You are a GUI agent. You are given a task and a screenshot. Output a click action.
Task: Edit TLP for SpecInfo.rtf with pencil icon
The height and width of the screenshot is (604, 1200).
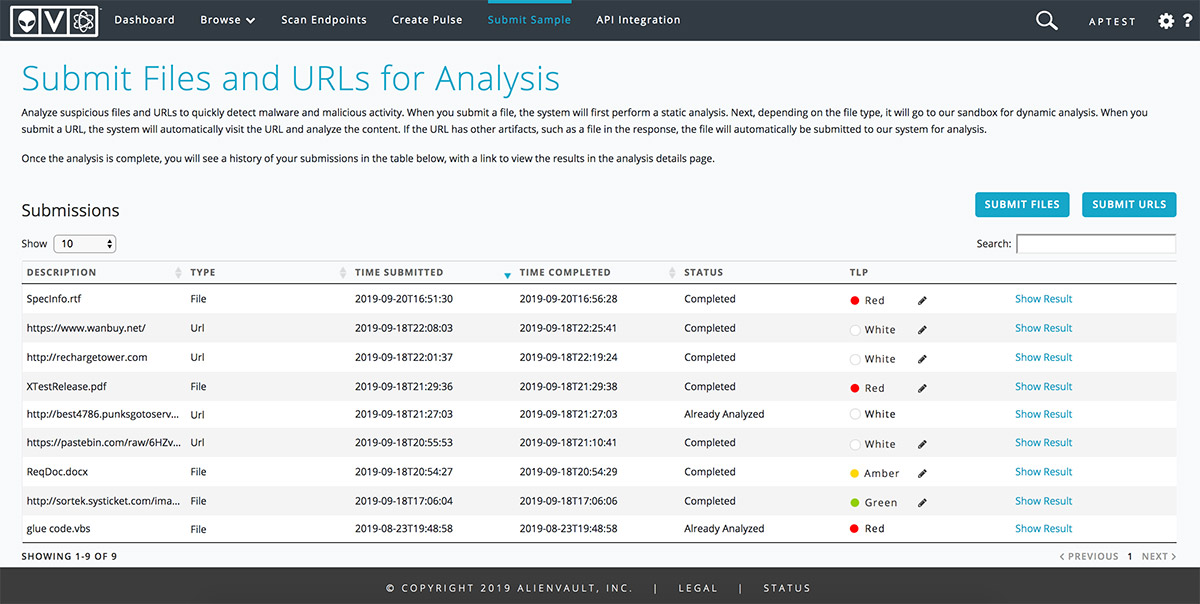coord(922,300)
